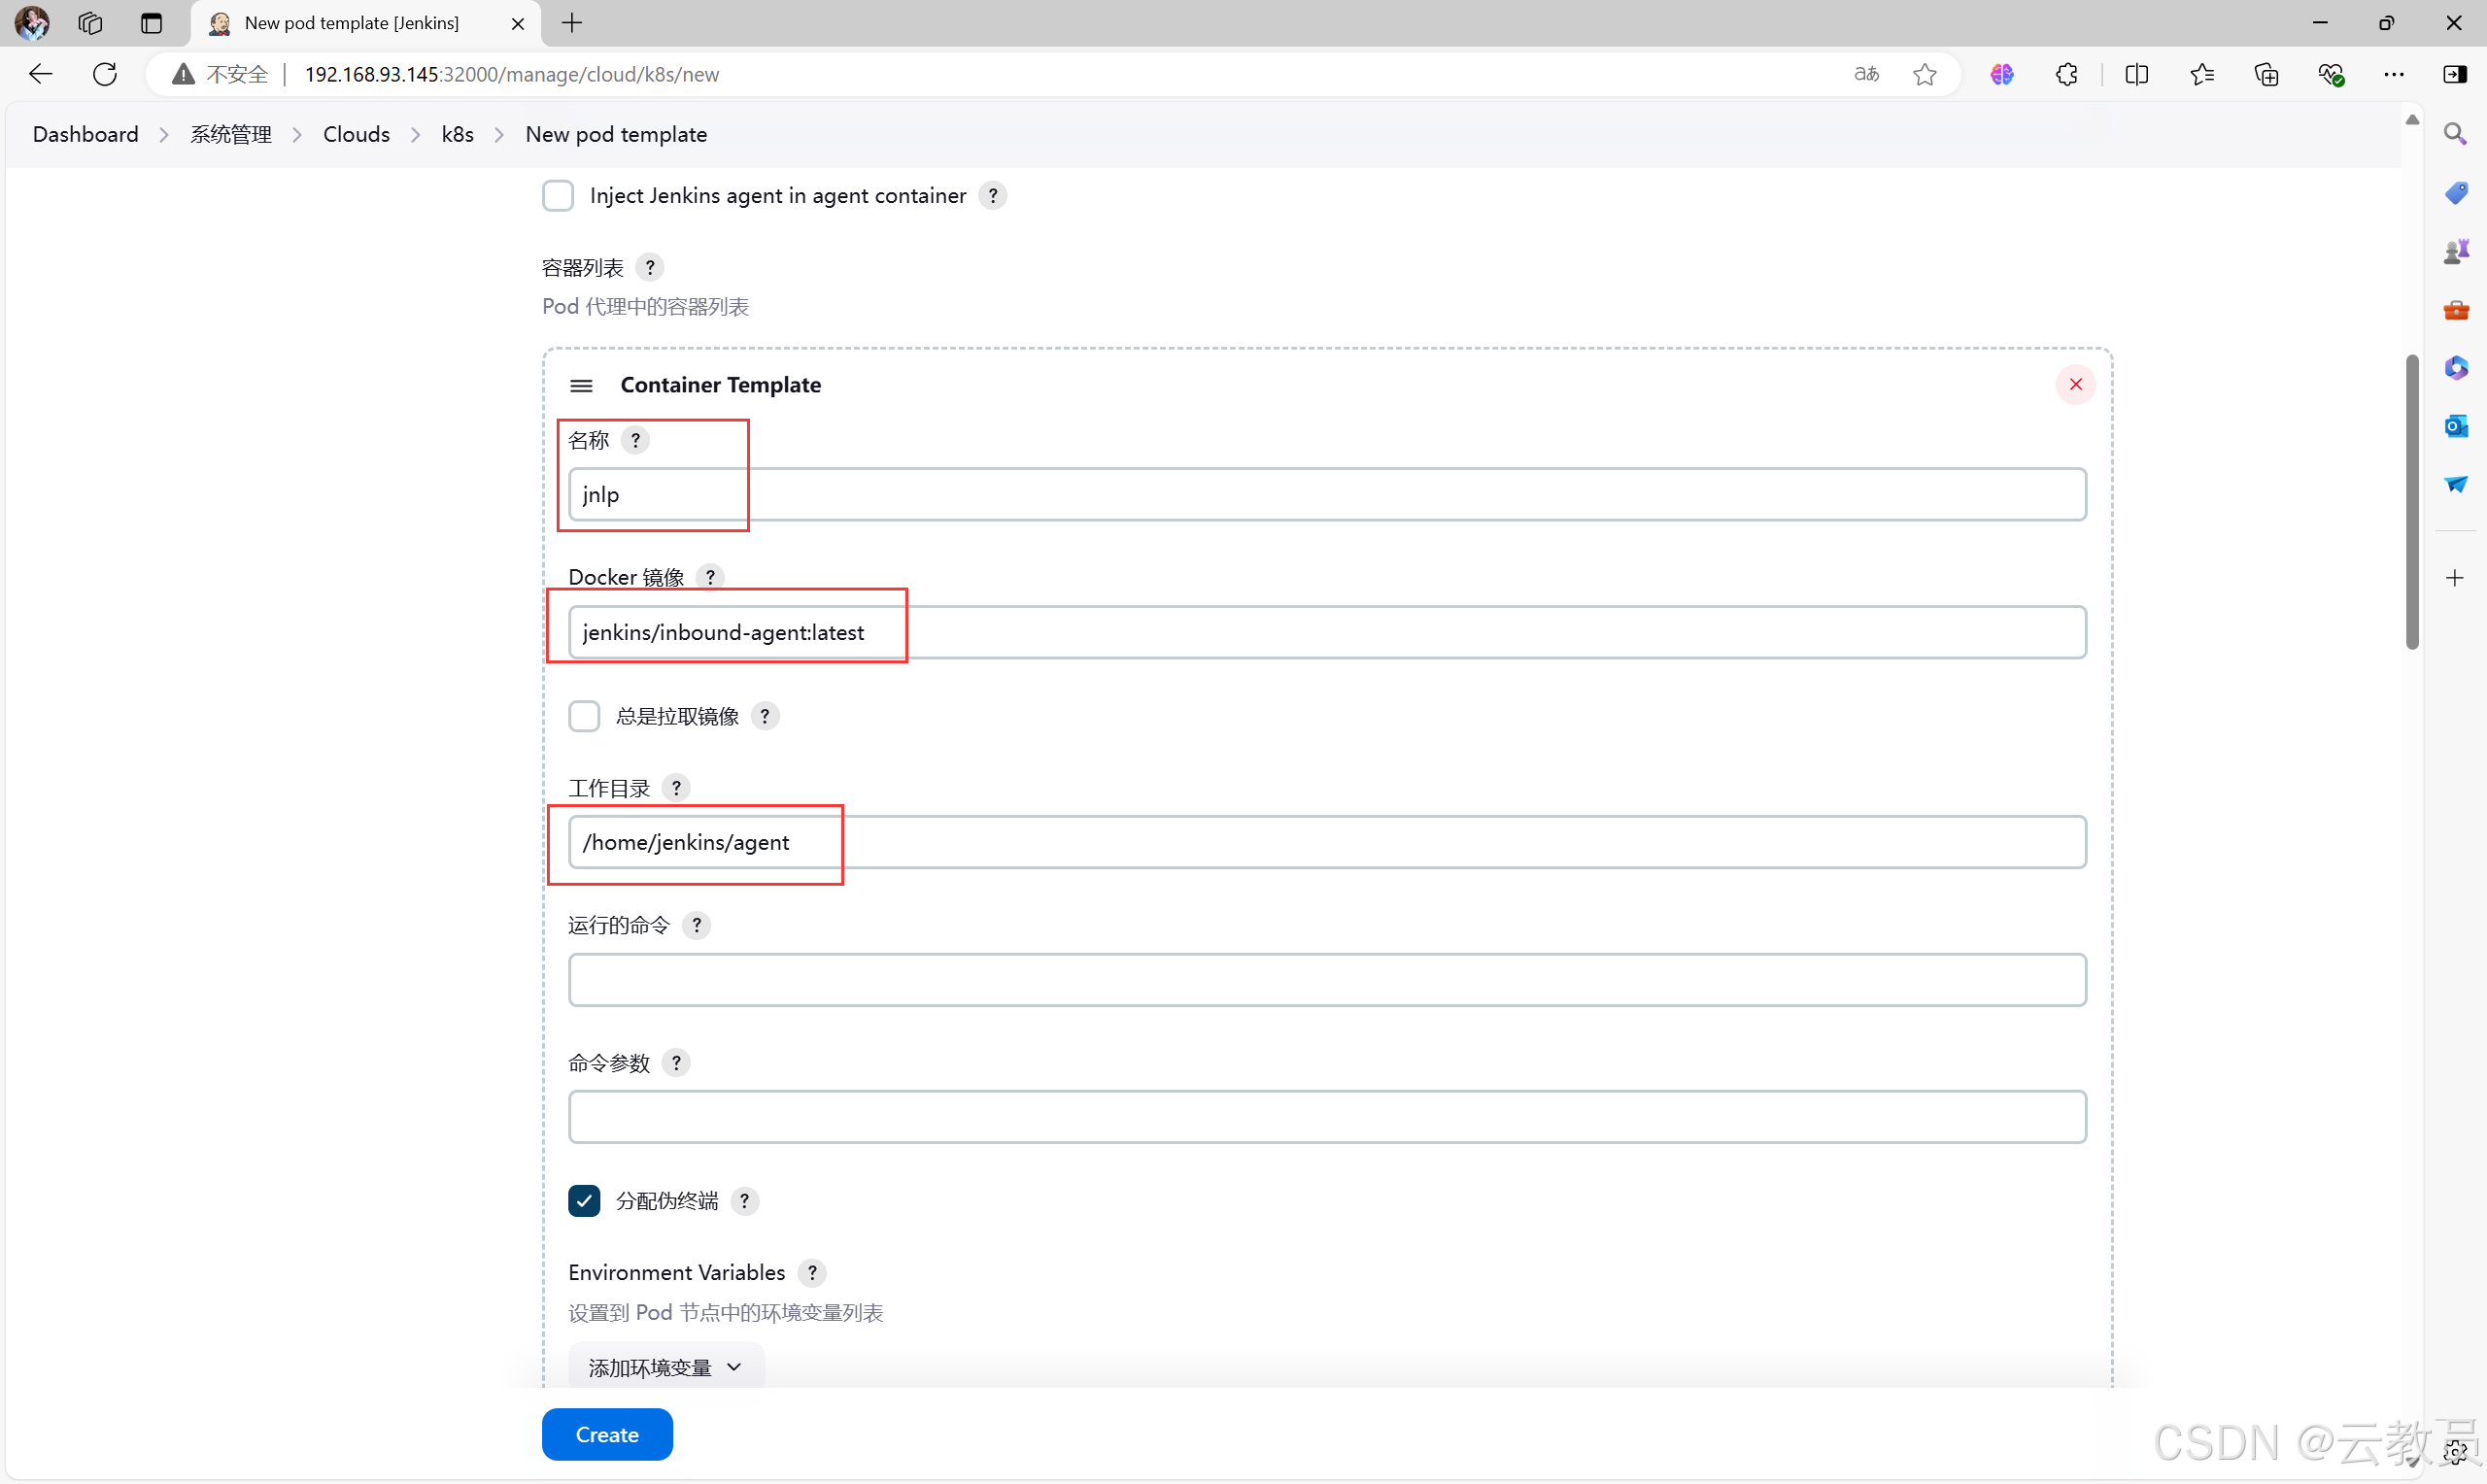2487x1484 pixels.
Task: Reload the Jenkins page
Action: coord(105,74)
